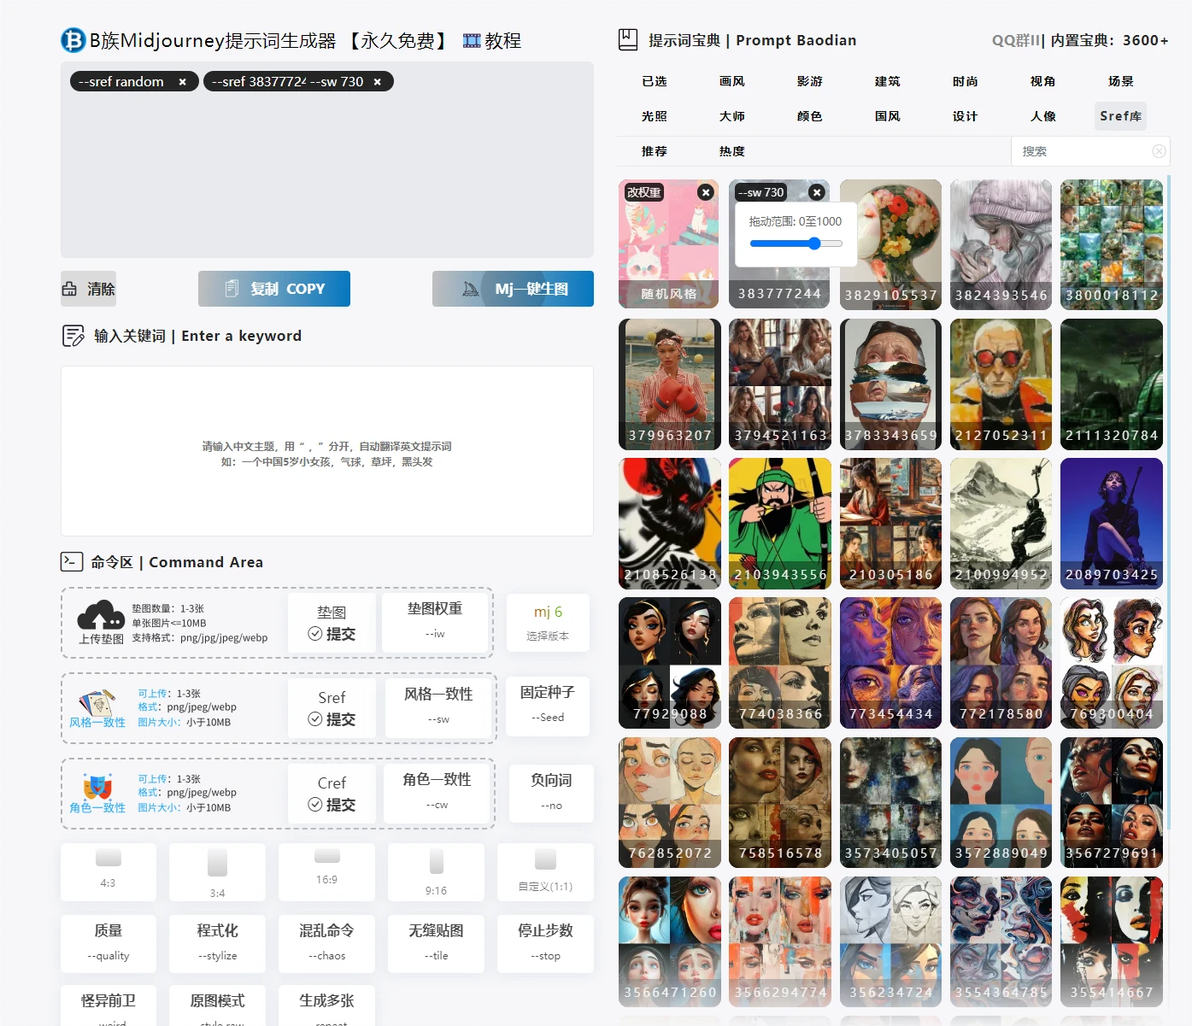Screen dimensions: 1192x1026
Task: Select the 4:3 aspect ratio
Action: 108,872
